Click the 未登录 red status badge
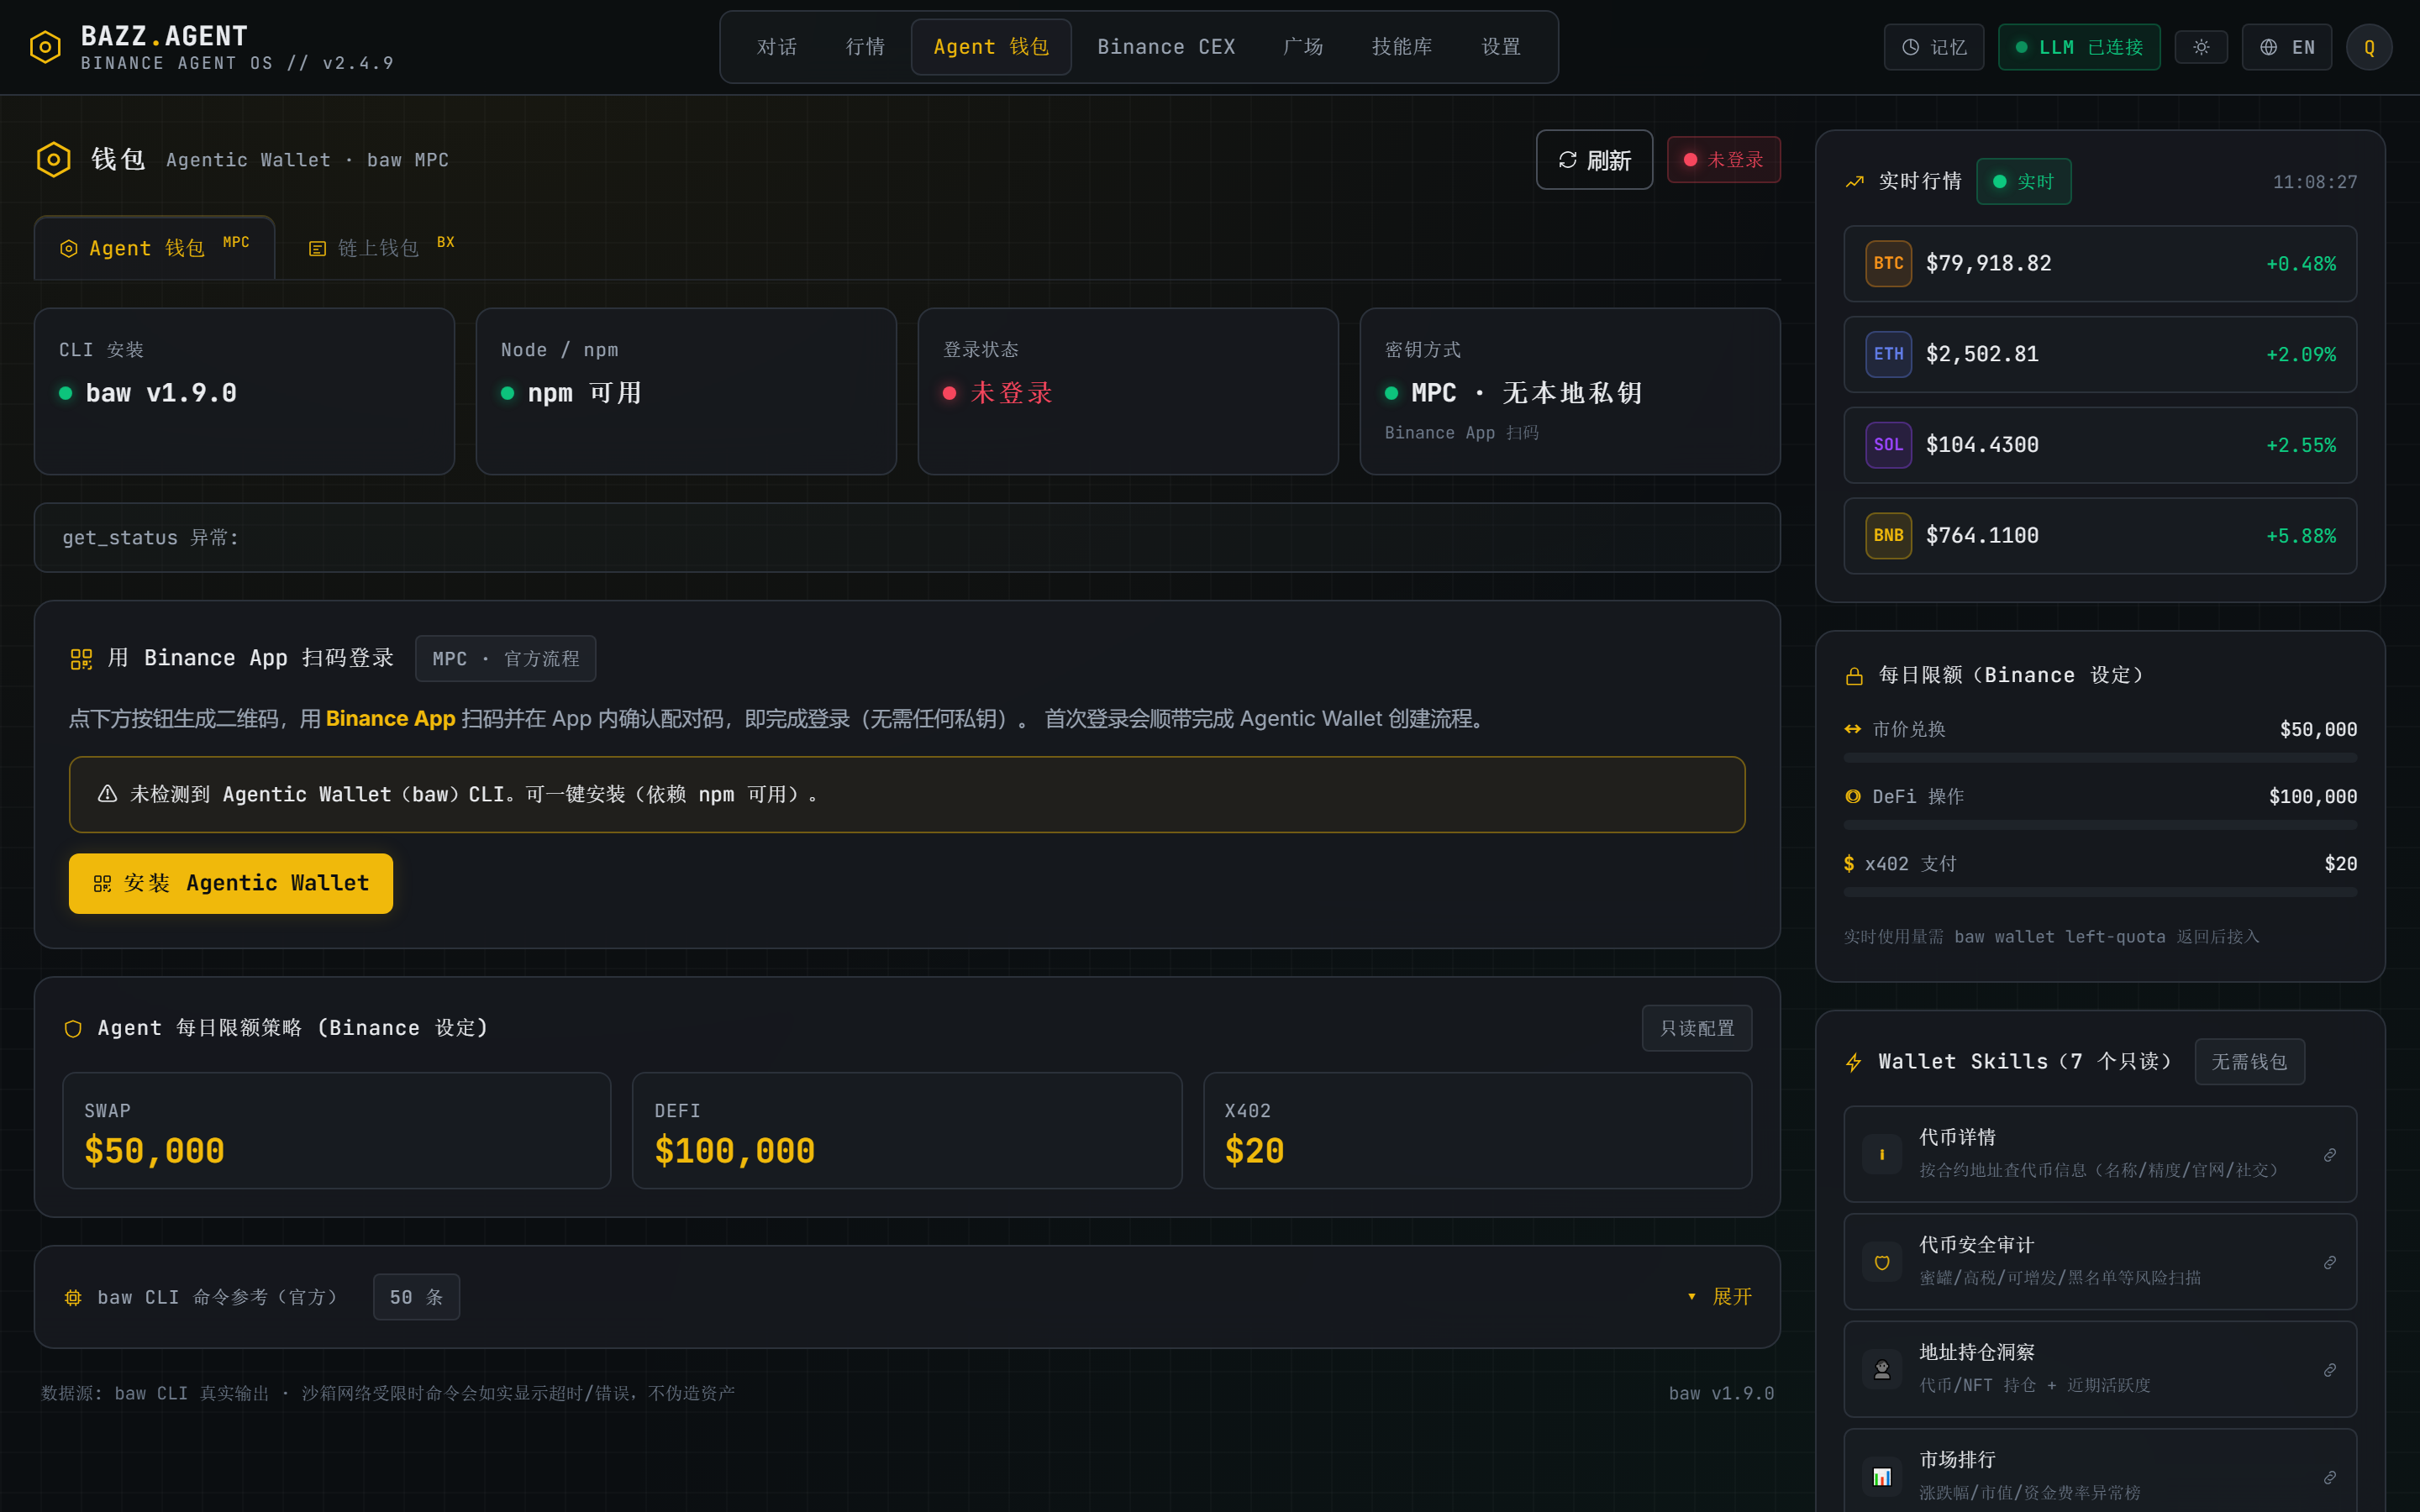The height and width of the screenshot is (1512, 2420). (1723, 160)
